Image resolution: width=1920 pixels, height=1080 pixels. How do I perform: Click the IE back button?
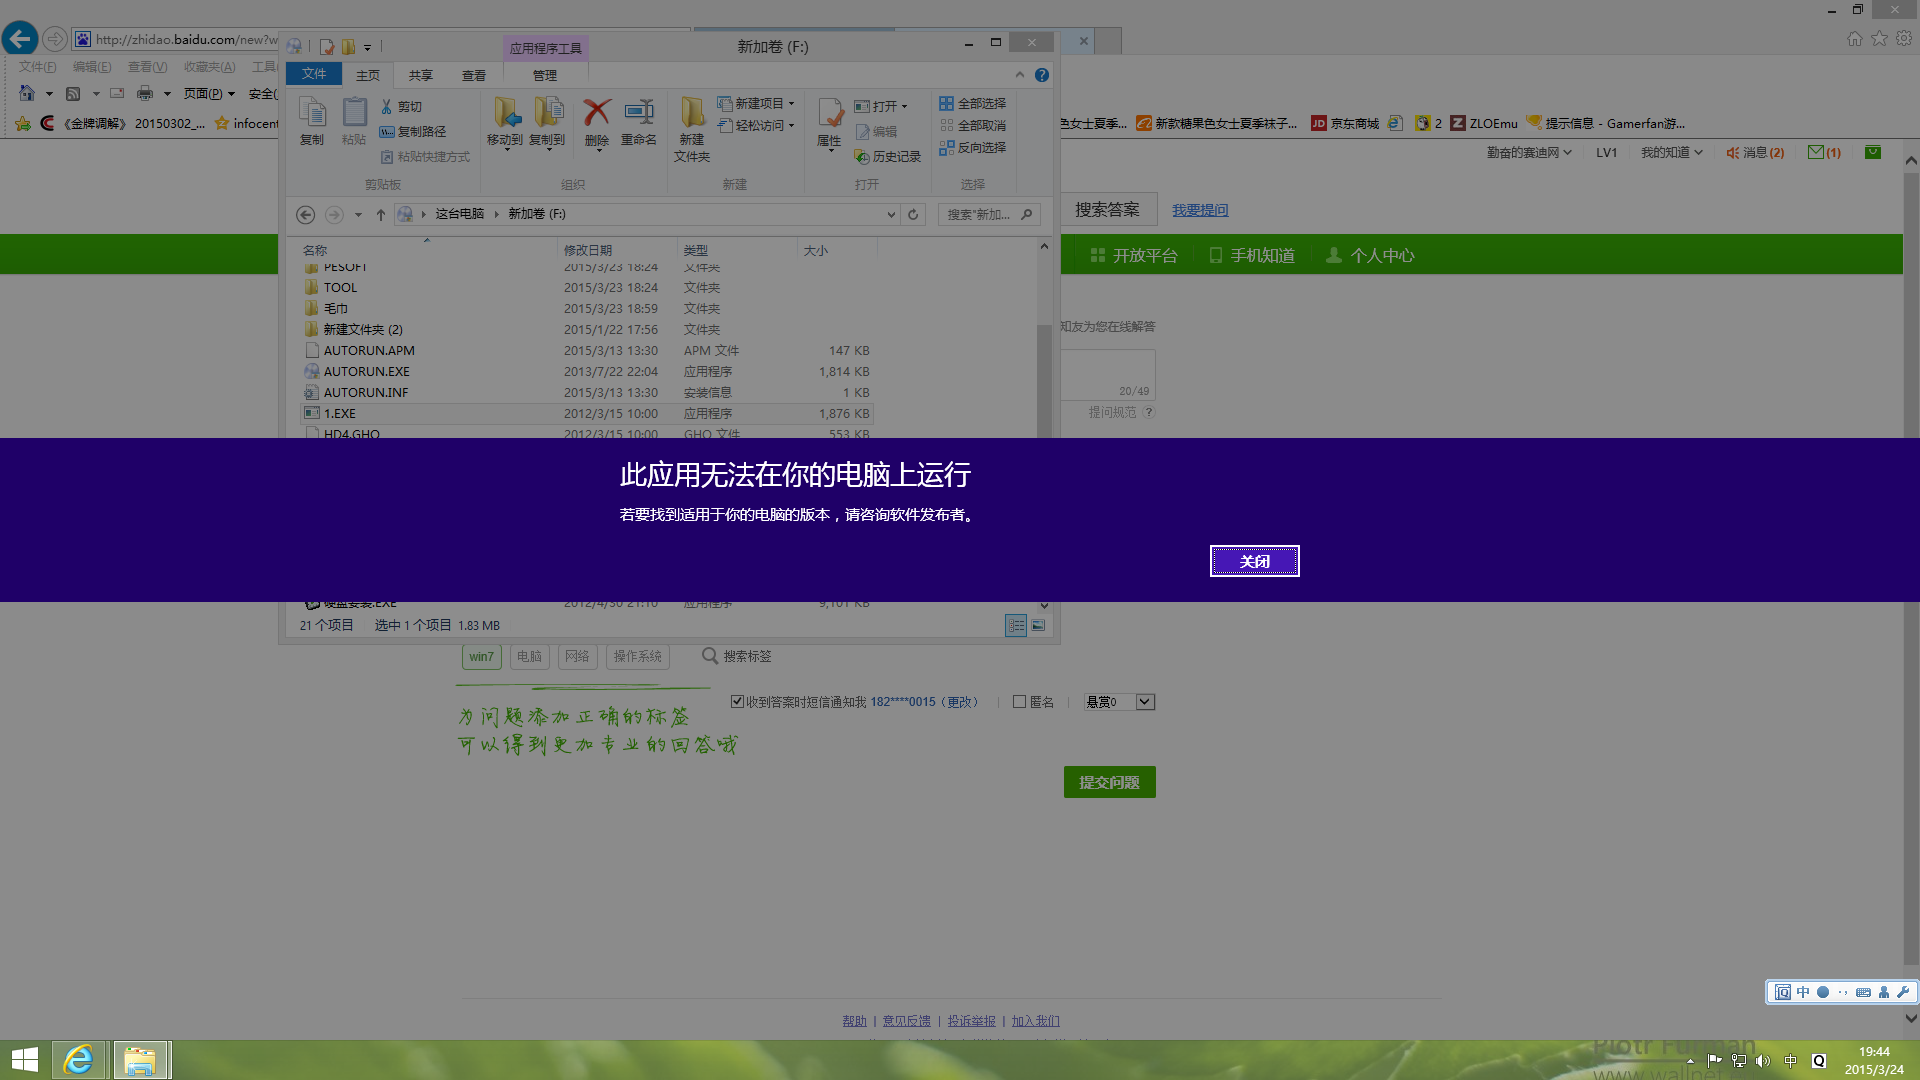coord(20,39)
